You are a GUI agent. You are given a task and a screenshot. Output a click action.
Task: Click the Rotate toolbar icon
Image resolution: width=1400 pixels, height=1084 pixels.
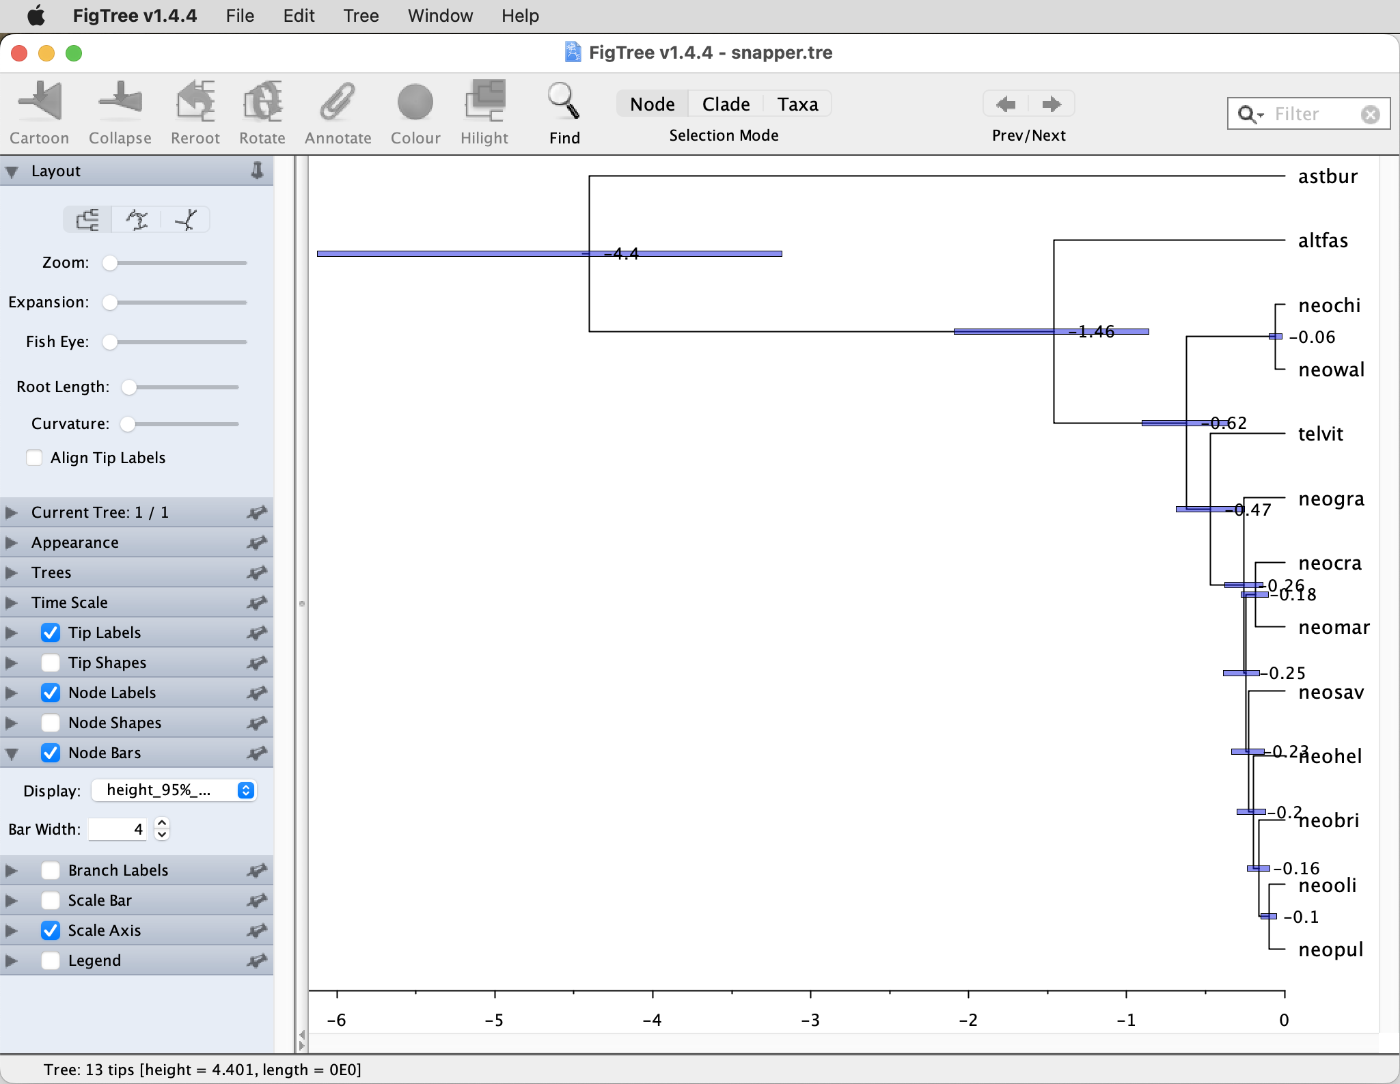[262, 102]
